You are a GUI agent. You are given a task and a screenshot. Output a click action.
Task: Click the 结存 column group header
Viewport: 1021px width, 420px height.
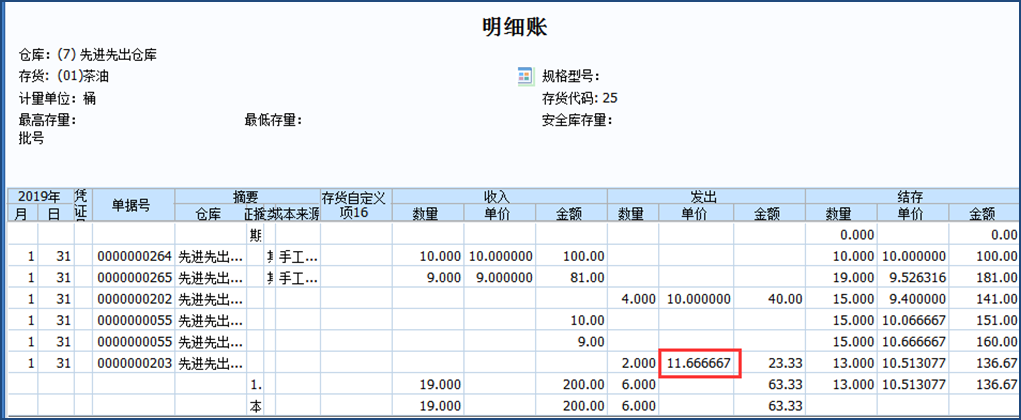point(912,196)
